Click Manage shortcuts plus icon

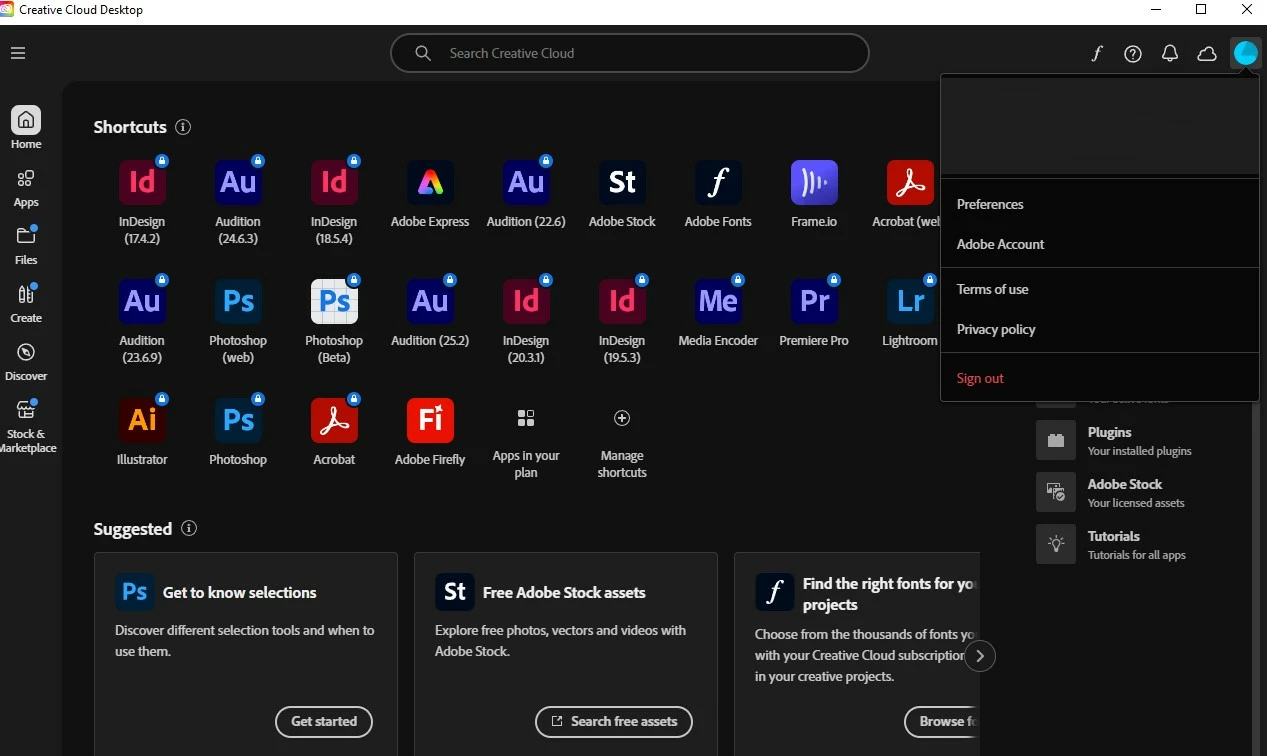tap(622, 418)
